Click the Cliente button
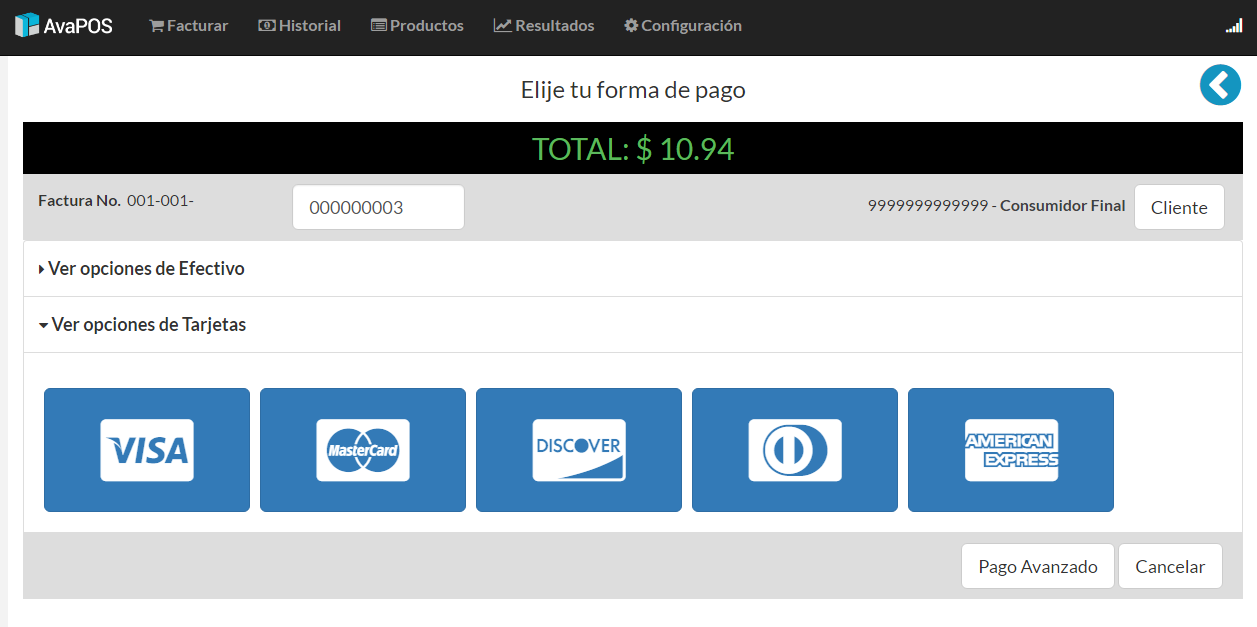 point(1179,207)
